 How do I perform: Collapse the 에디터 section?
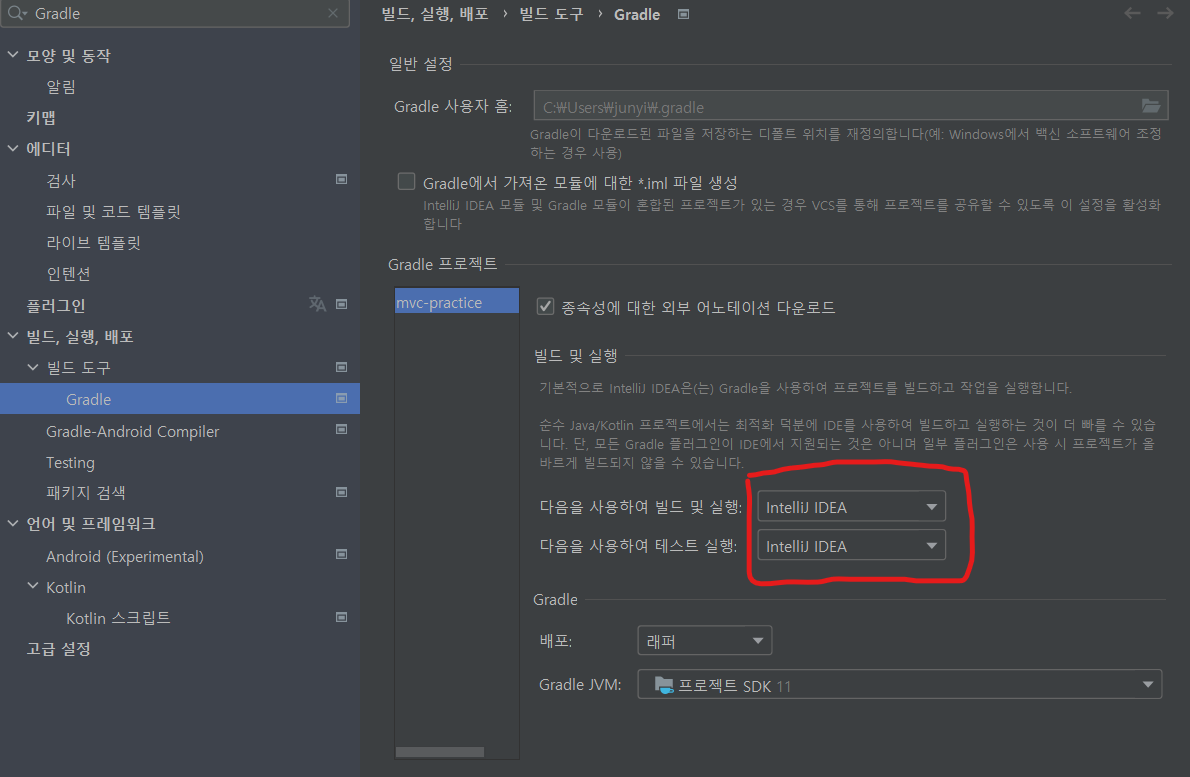(13, 149)
